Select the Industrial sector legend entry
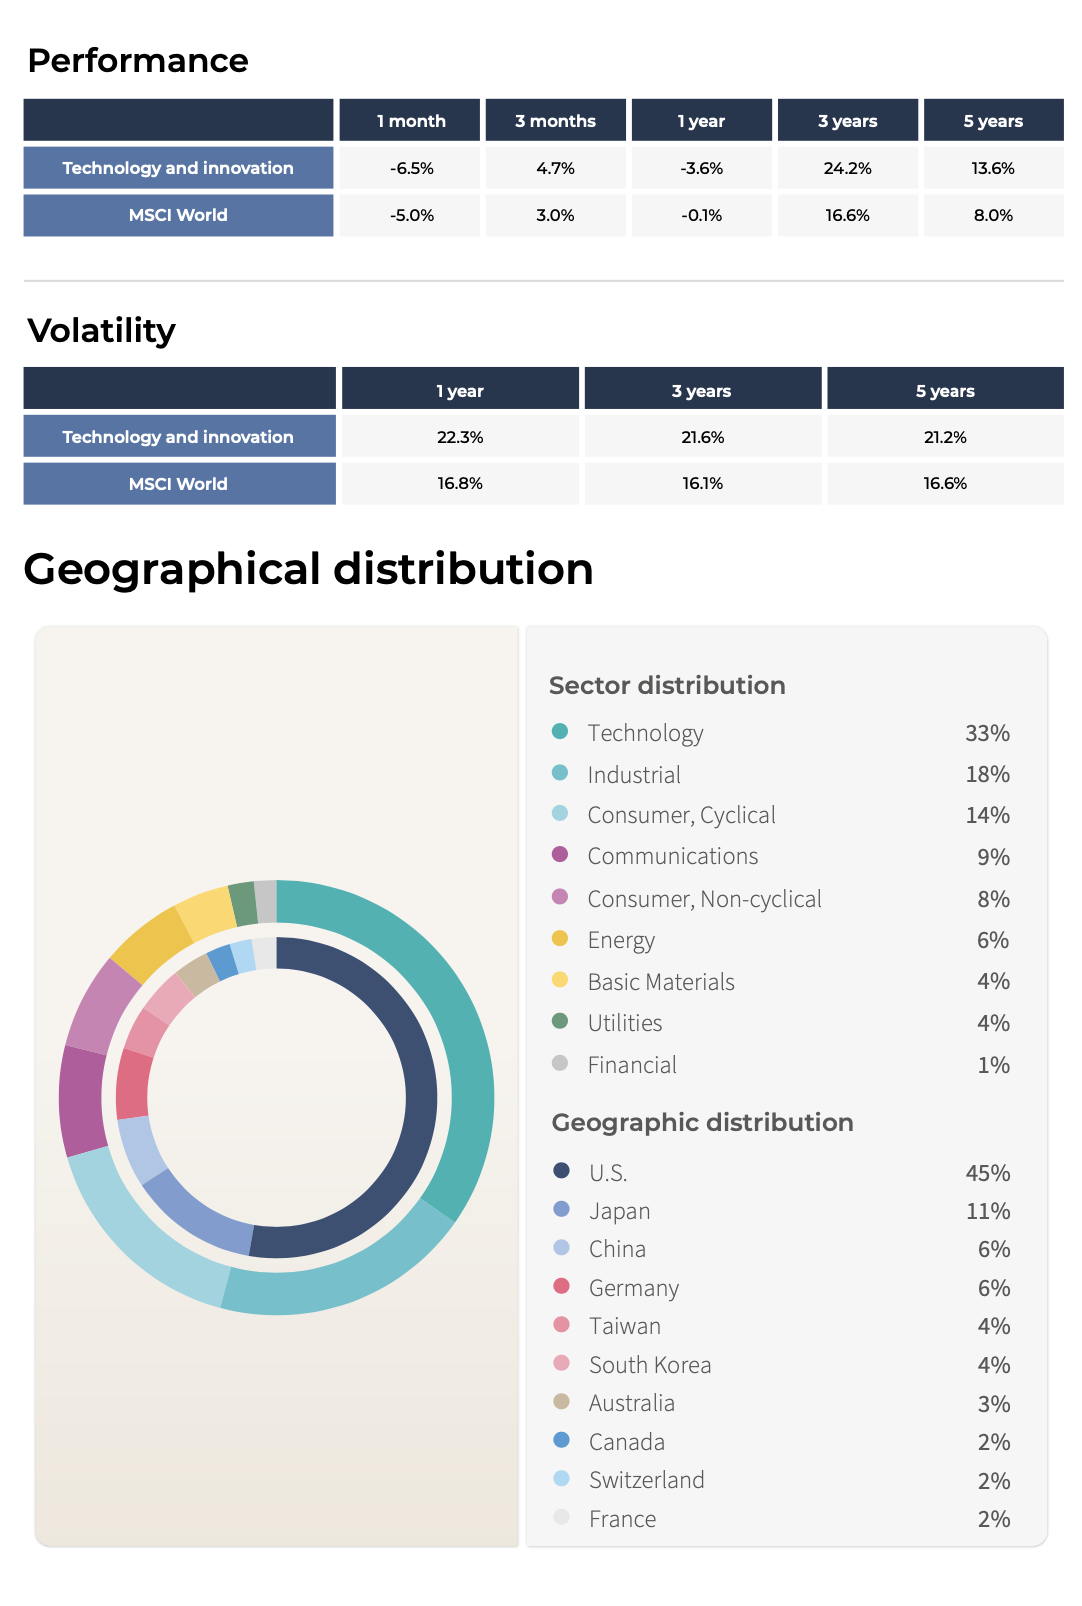This screenshot has height=1606, width=1082. pos(781,775)
